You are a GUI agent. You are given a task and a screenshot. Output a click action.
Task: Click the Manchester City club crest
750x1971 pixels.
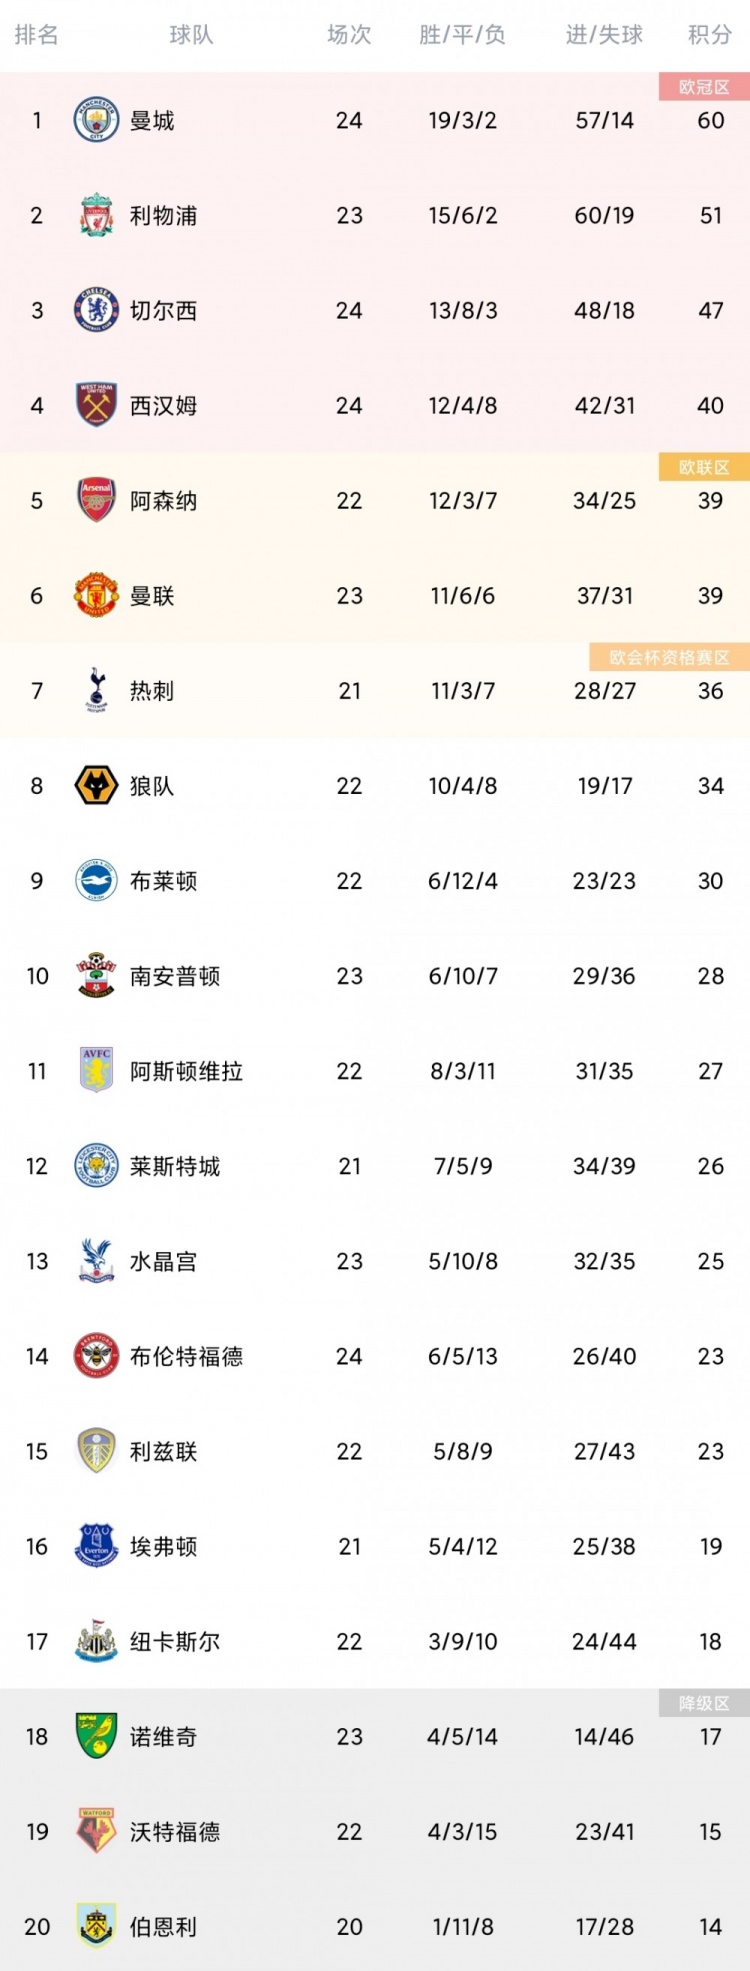[x=97, y=120]
